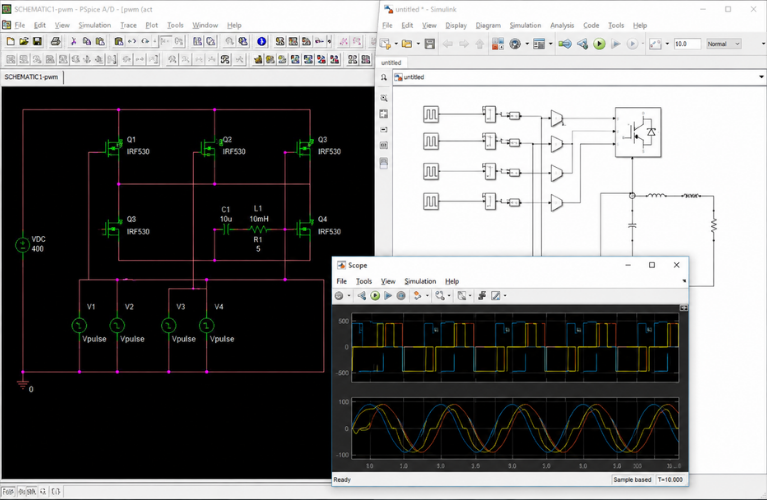
Task: Expand Simulink Open folder dropdown arrow
Action: tap(418, 44)
